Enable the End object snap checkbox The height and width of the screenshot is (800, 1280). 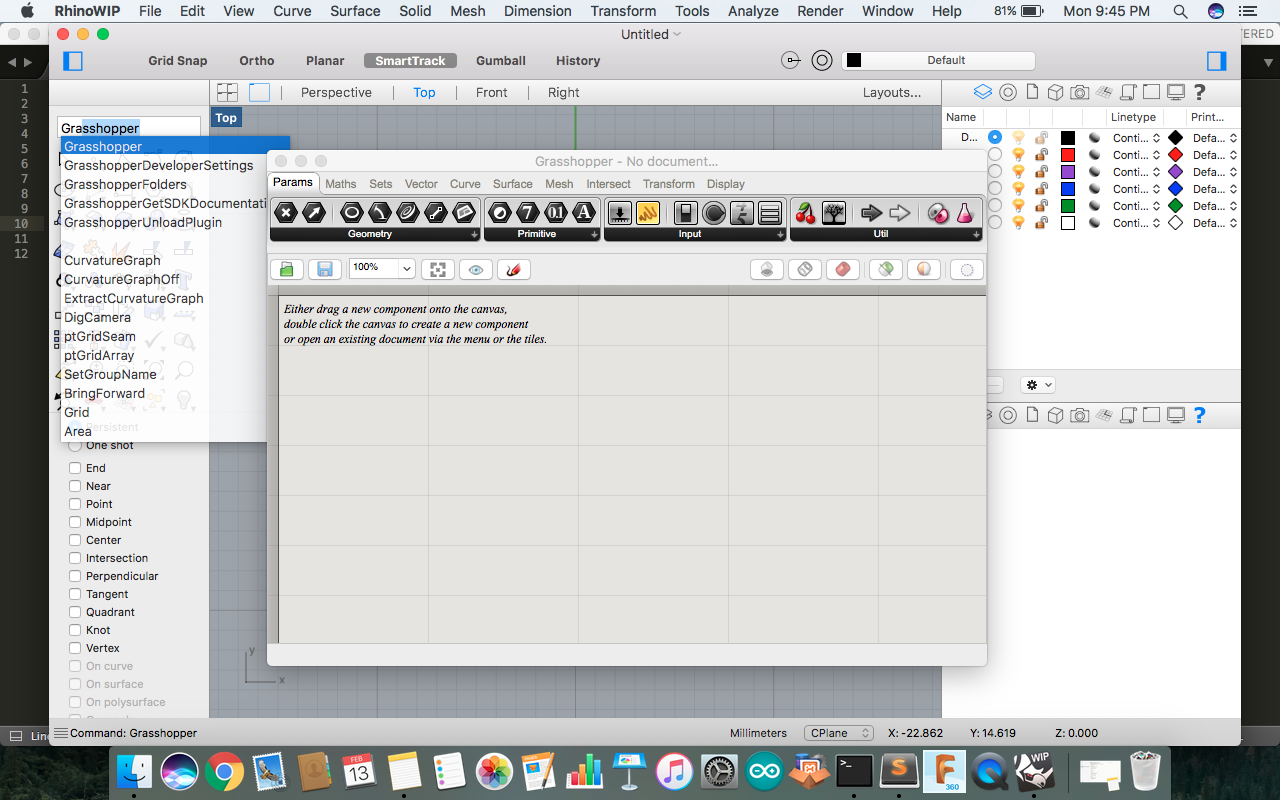[75, 468]
